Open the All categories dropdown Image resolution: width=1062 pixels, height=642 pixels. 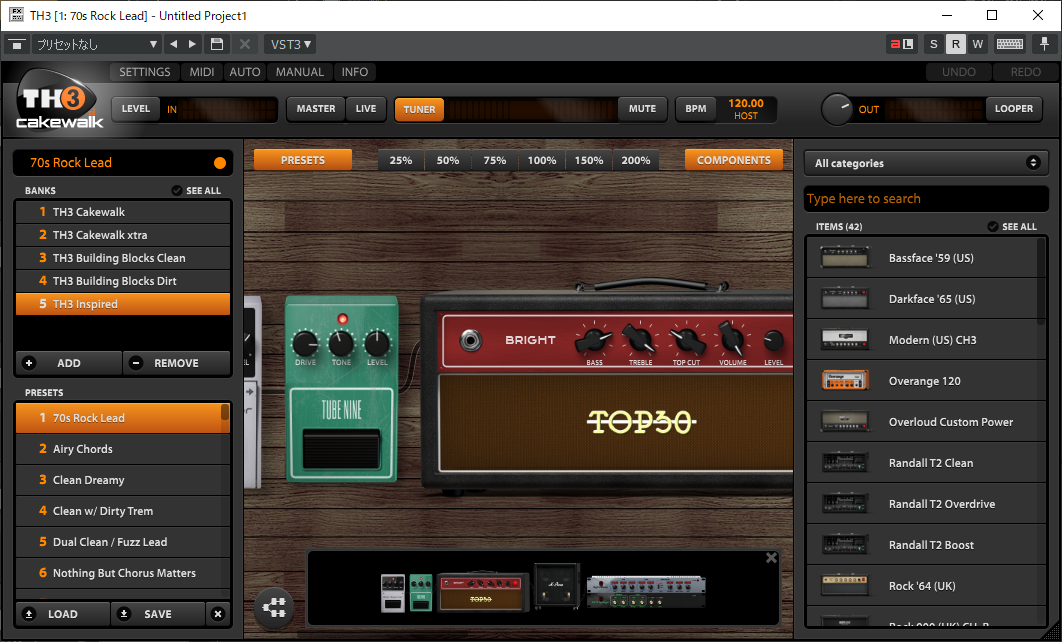pyautogui.click(x=926, y=163)
